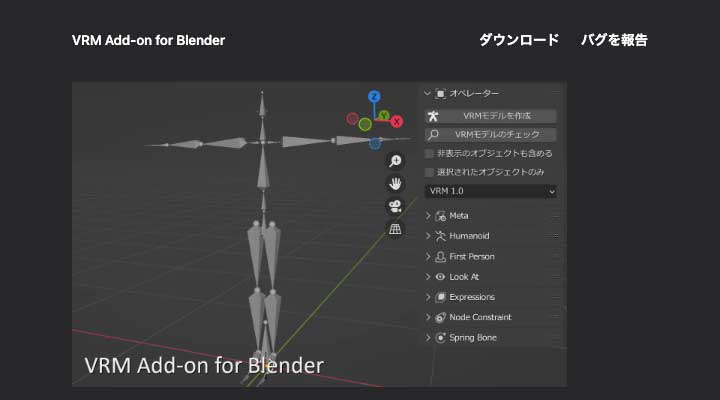Screen dimensions: 720x400
Task: Click the magnifier icon on VRMモデルのチェック
Action: coord(433,135)
